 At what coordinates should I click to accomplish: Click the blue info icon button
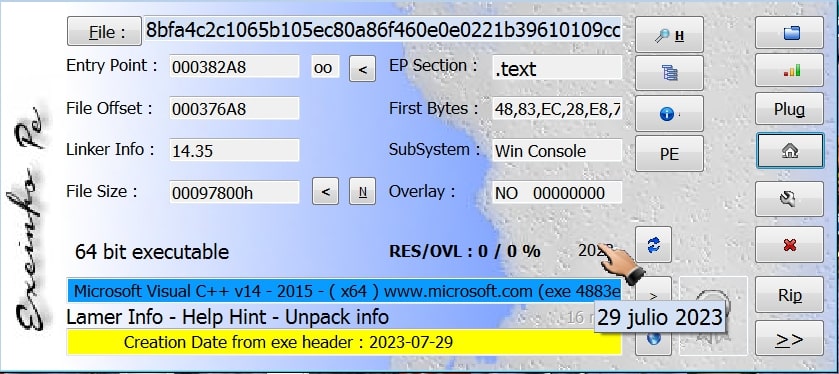(x=669, y=113)
